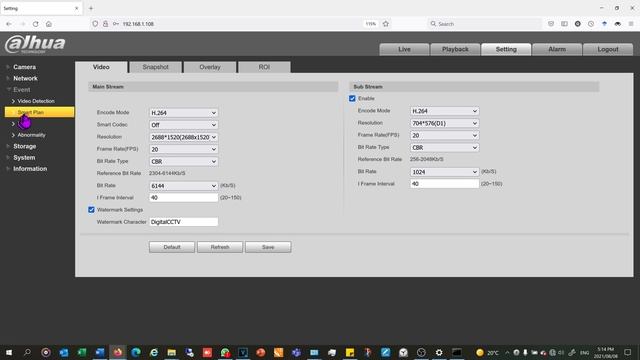Open Excel from the taskbar
The height and width of the screenshot is (360, 640).
[82, 352]
